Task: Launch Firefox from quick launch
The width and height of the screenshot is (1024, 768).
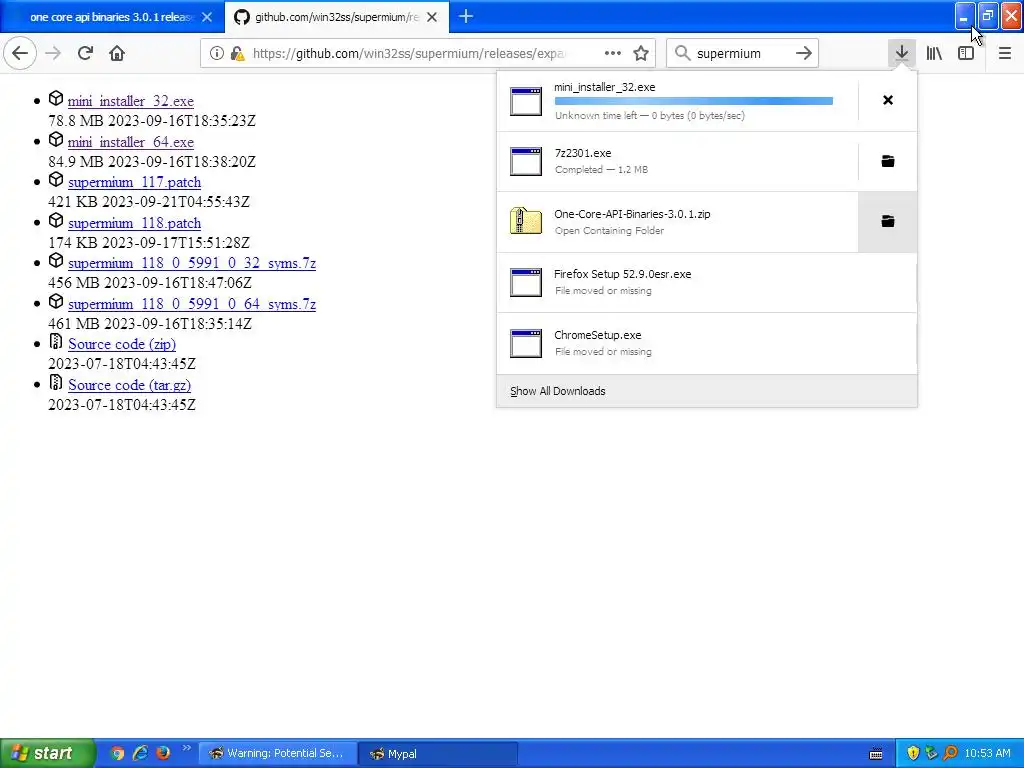Action: click(x=163, y=753)
